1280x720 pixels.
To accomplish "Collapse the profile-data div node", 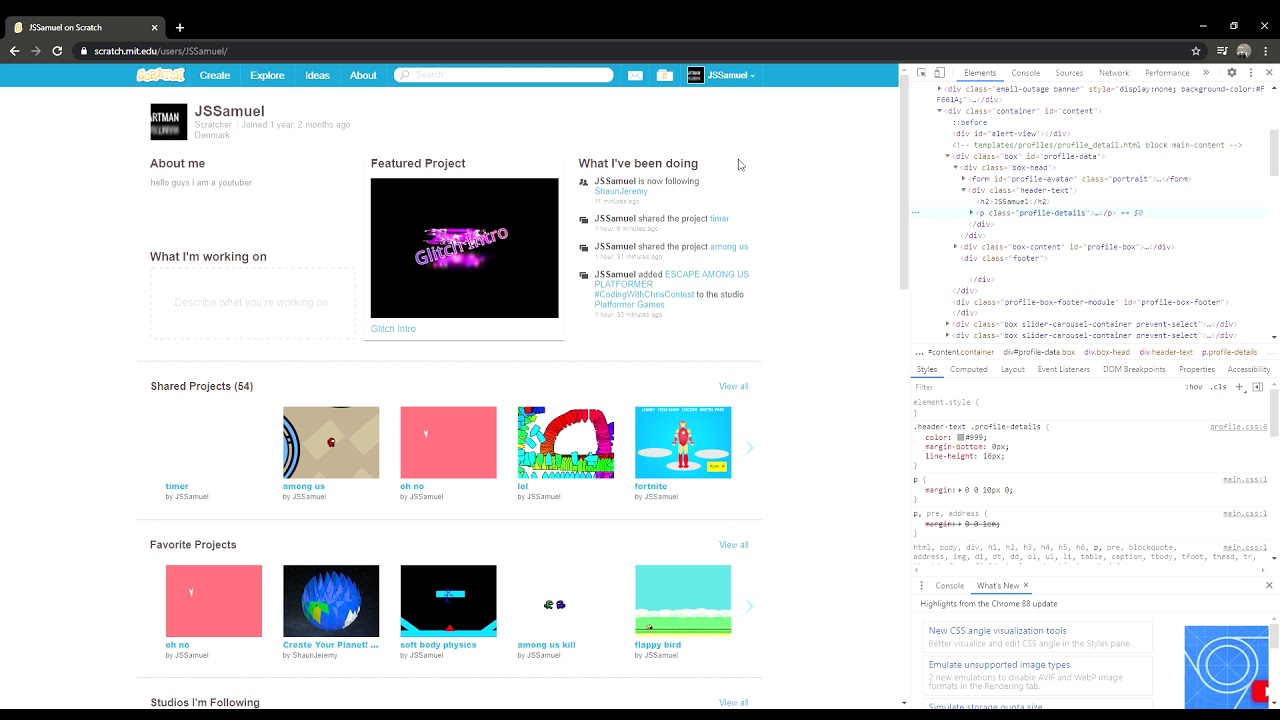I will (x=948, y=156).
